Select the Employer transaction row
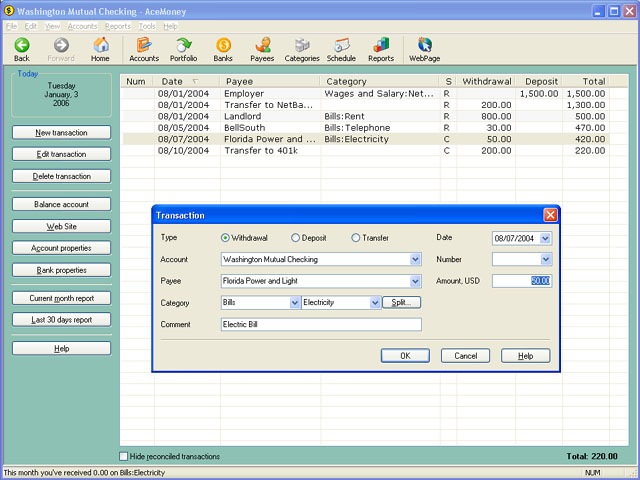The width and height of the screenshot is (640, 480). (x=365, y=93)
